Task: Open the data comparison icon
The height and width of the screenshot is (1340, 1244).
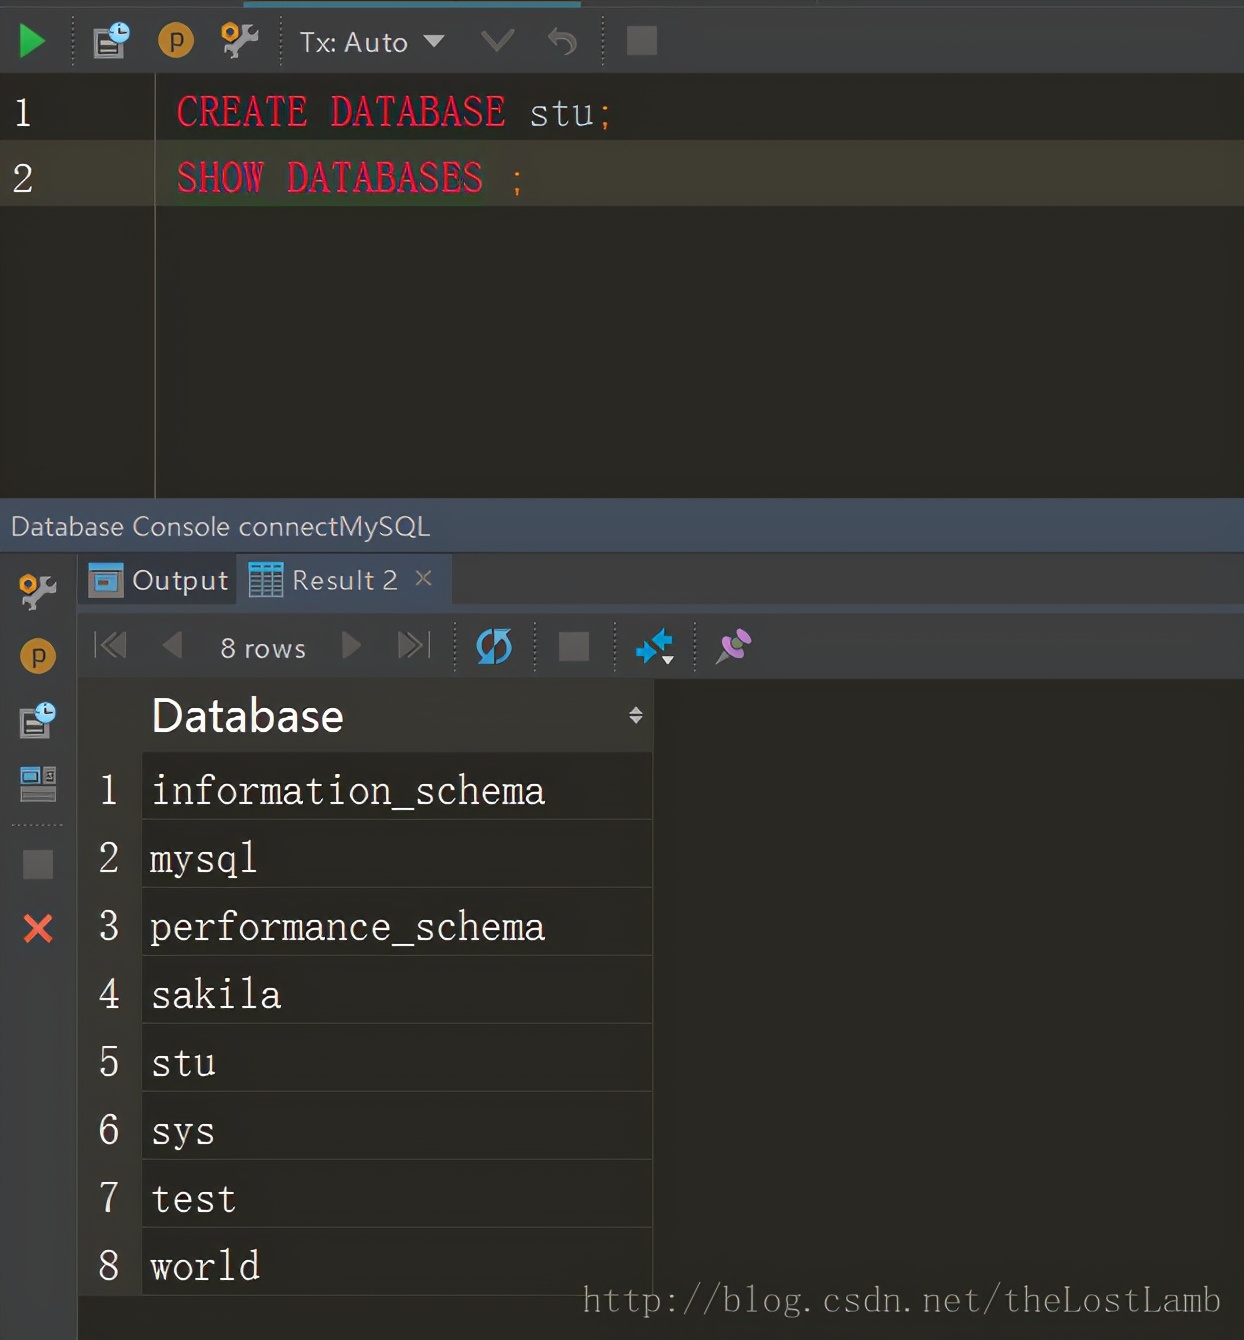Action: tap(655, 646)
